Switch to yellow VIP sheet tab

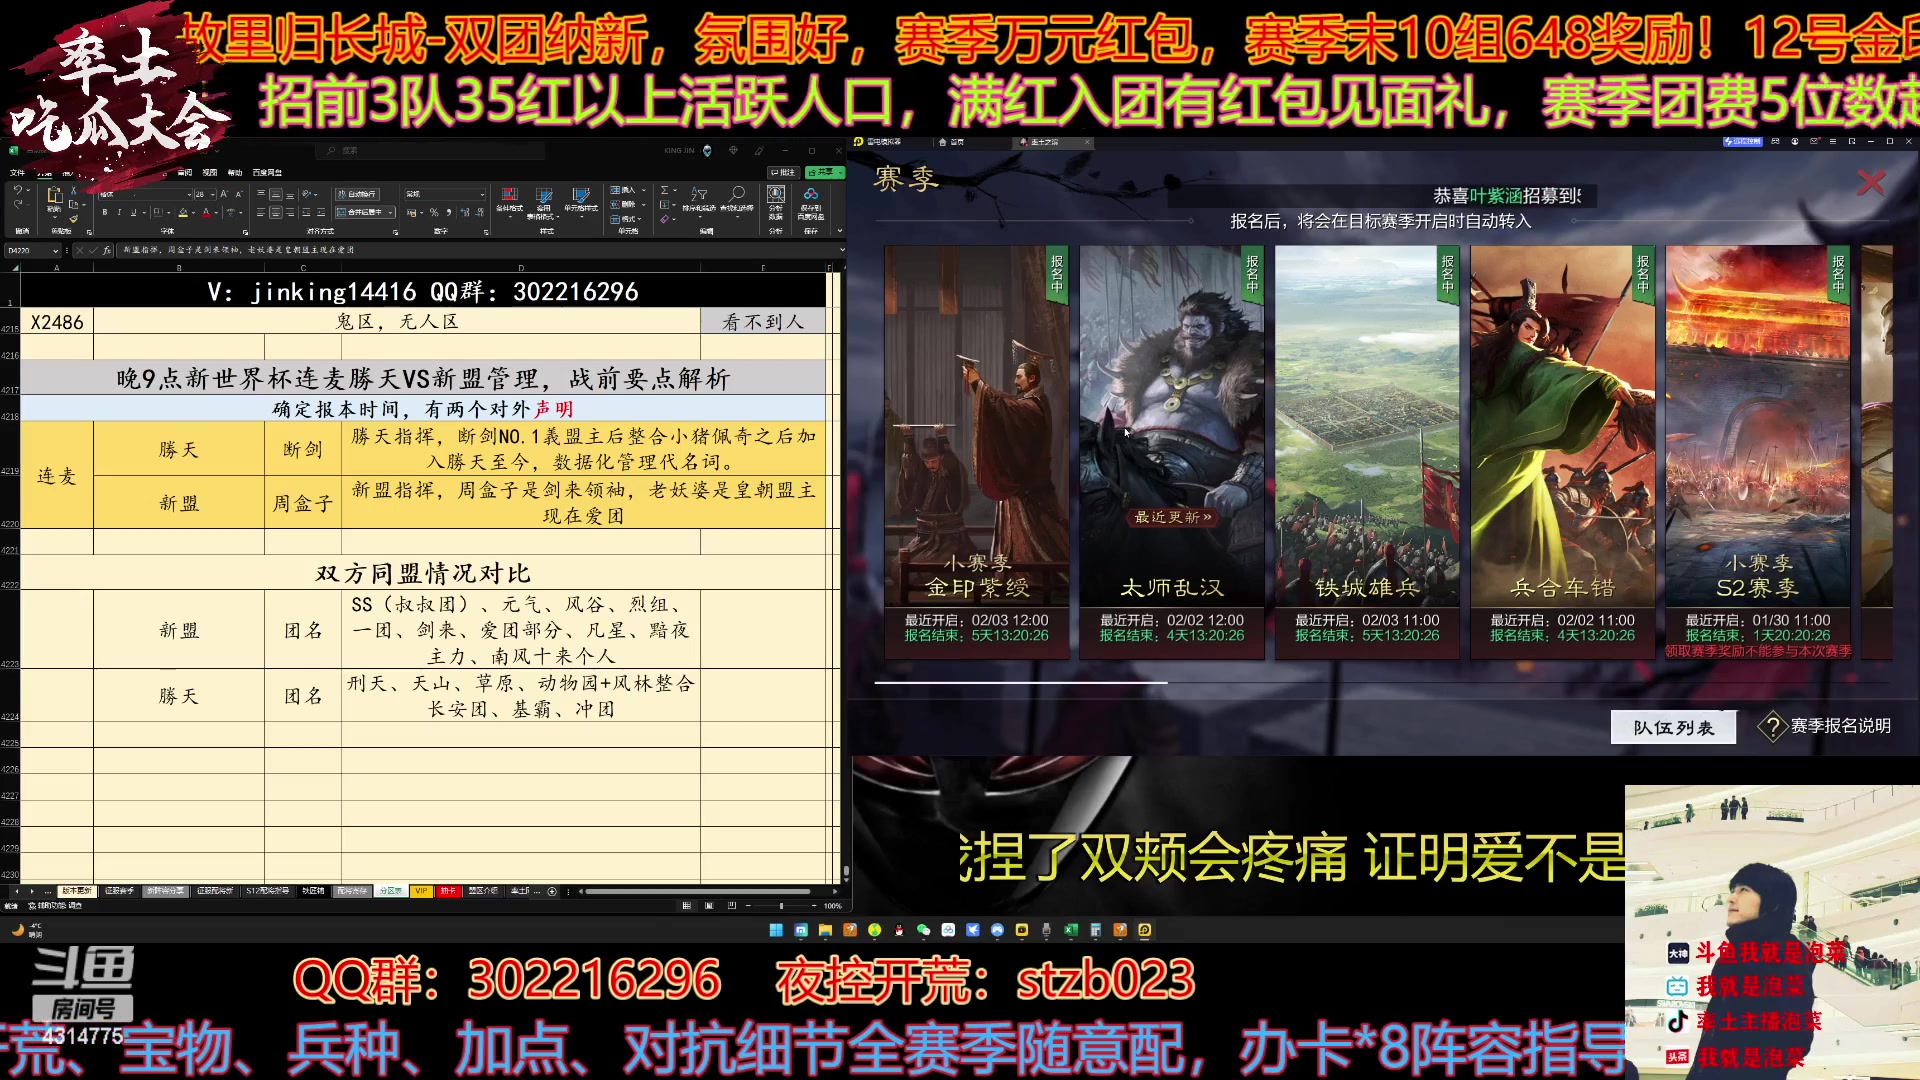click(421, 891)
